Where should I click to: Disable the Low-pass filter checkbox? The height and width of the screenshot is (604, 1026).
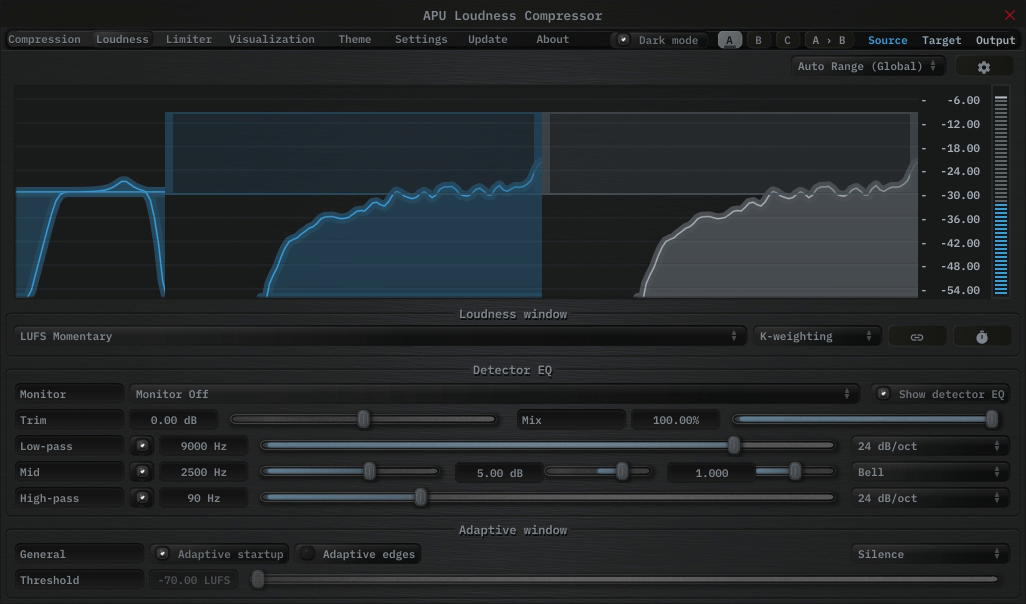click(x=142, y=445)
